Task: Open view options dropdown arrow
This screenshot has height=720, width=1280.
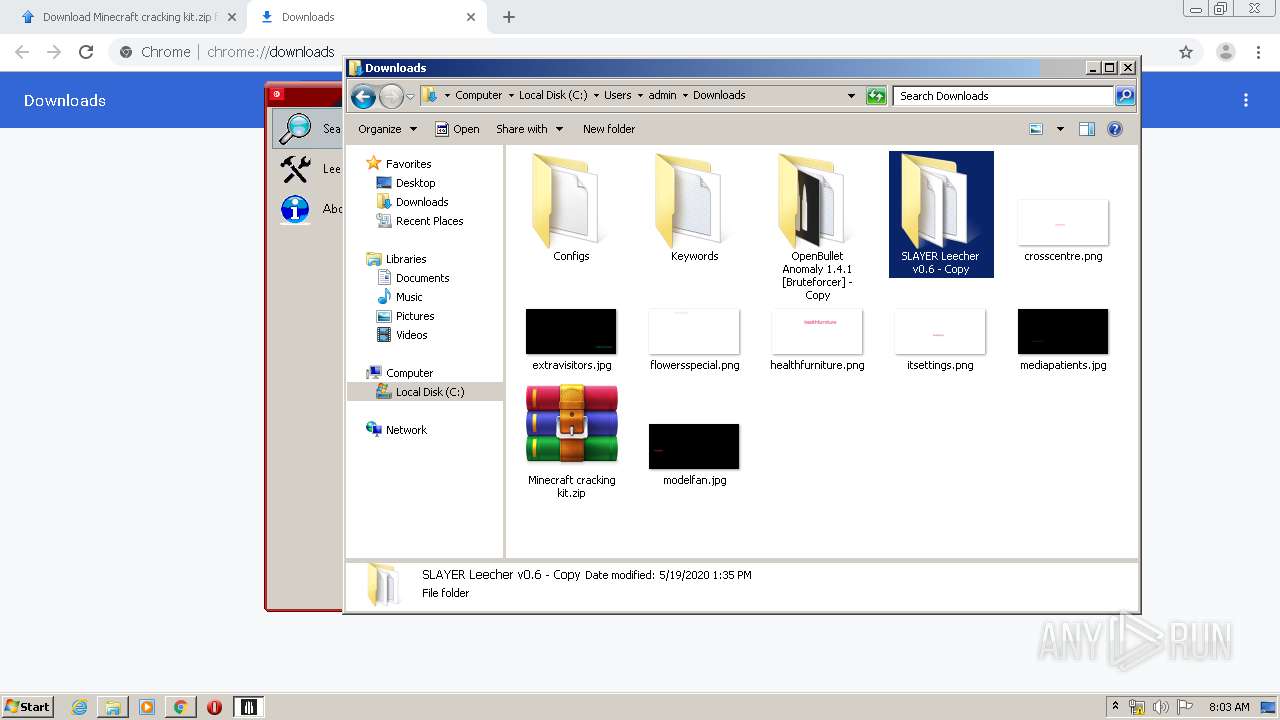Action: pyautogui.click(x=1060, y=129)
